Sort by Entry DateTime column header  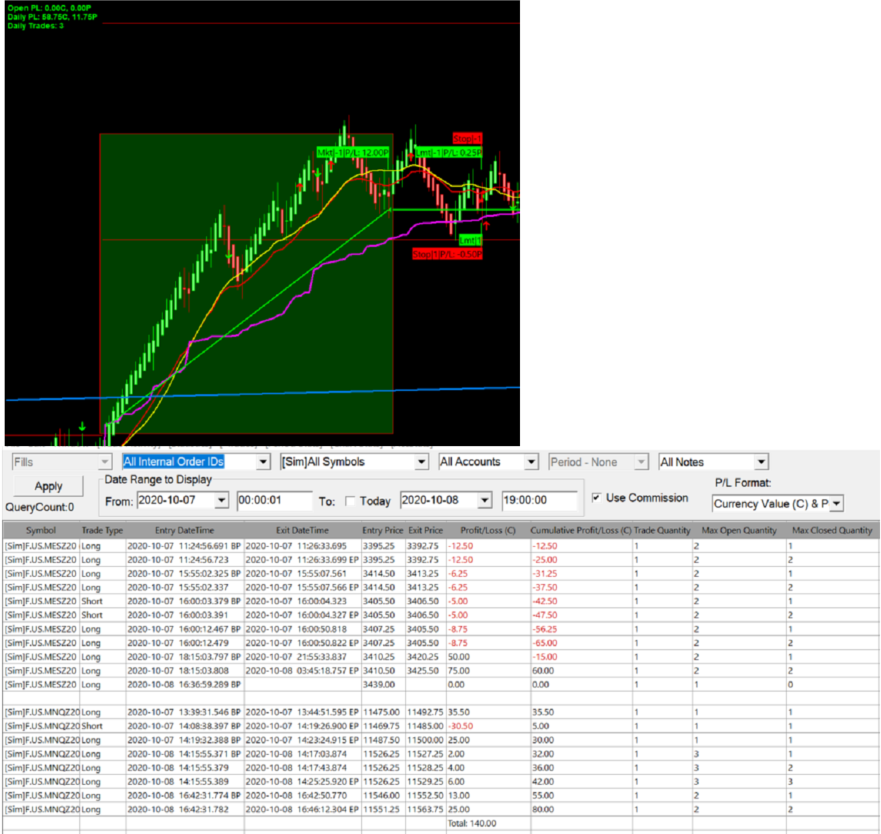[185, 530]
